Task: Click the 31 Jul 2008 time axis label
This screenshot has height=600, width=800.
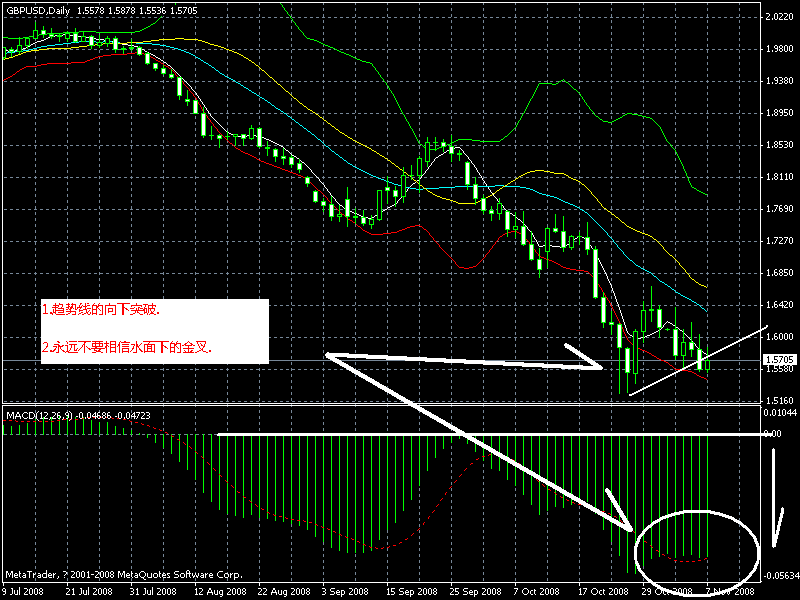Action: point(153,592)
